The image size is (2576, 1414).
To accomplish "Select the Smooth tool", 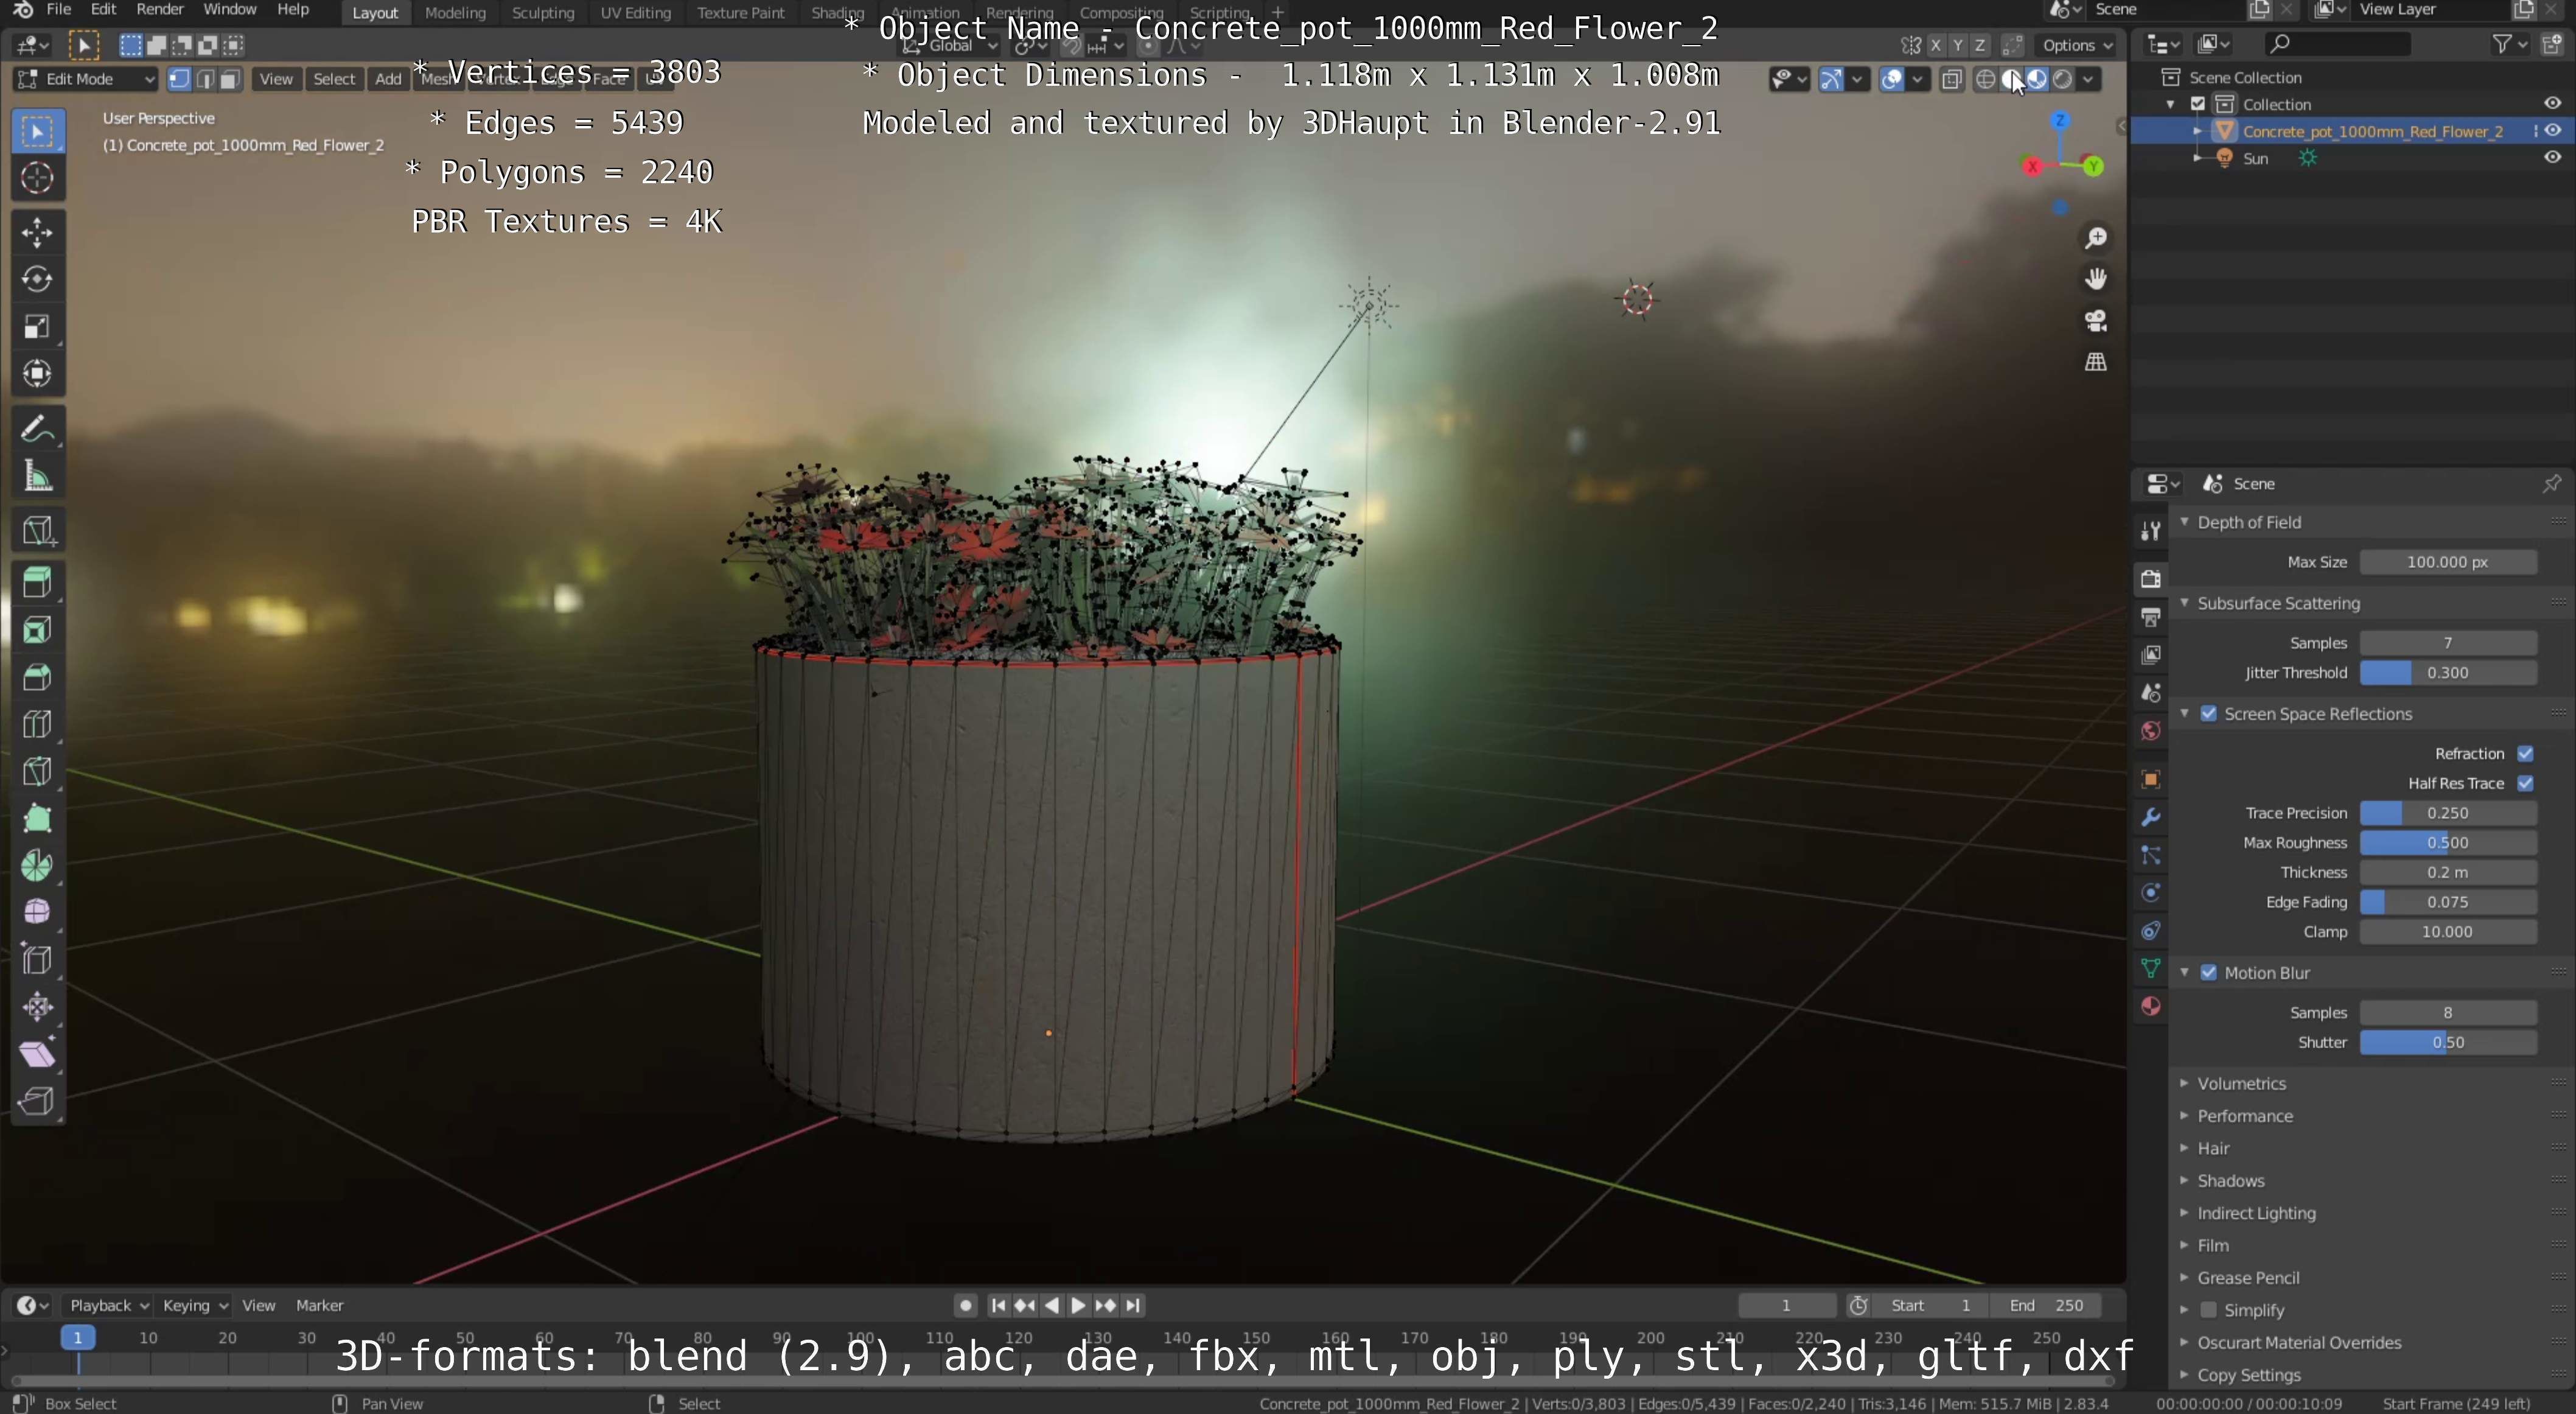I will [37, 912].
